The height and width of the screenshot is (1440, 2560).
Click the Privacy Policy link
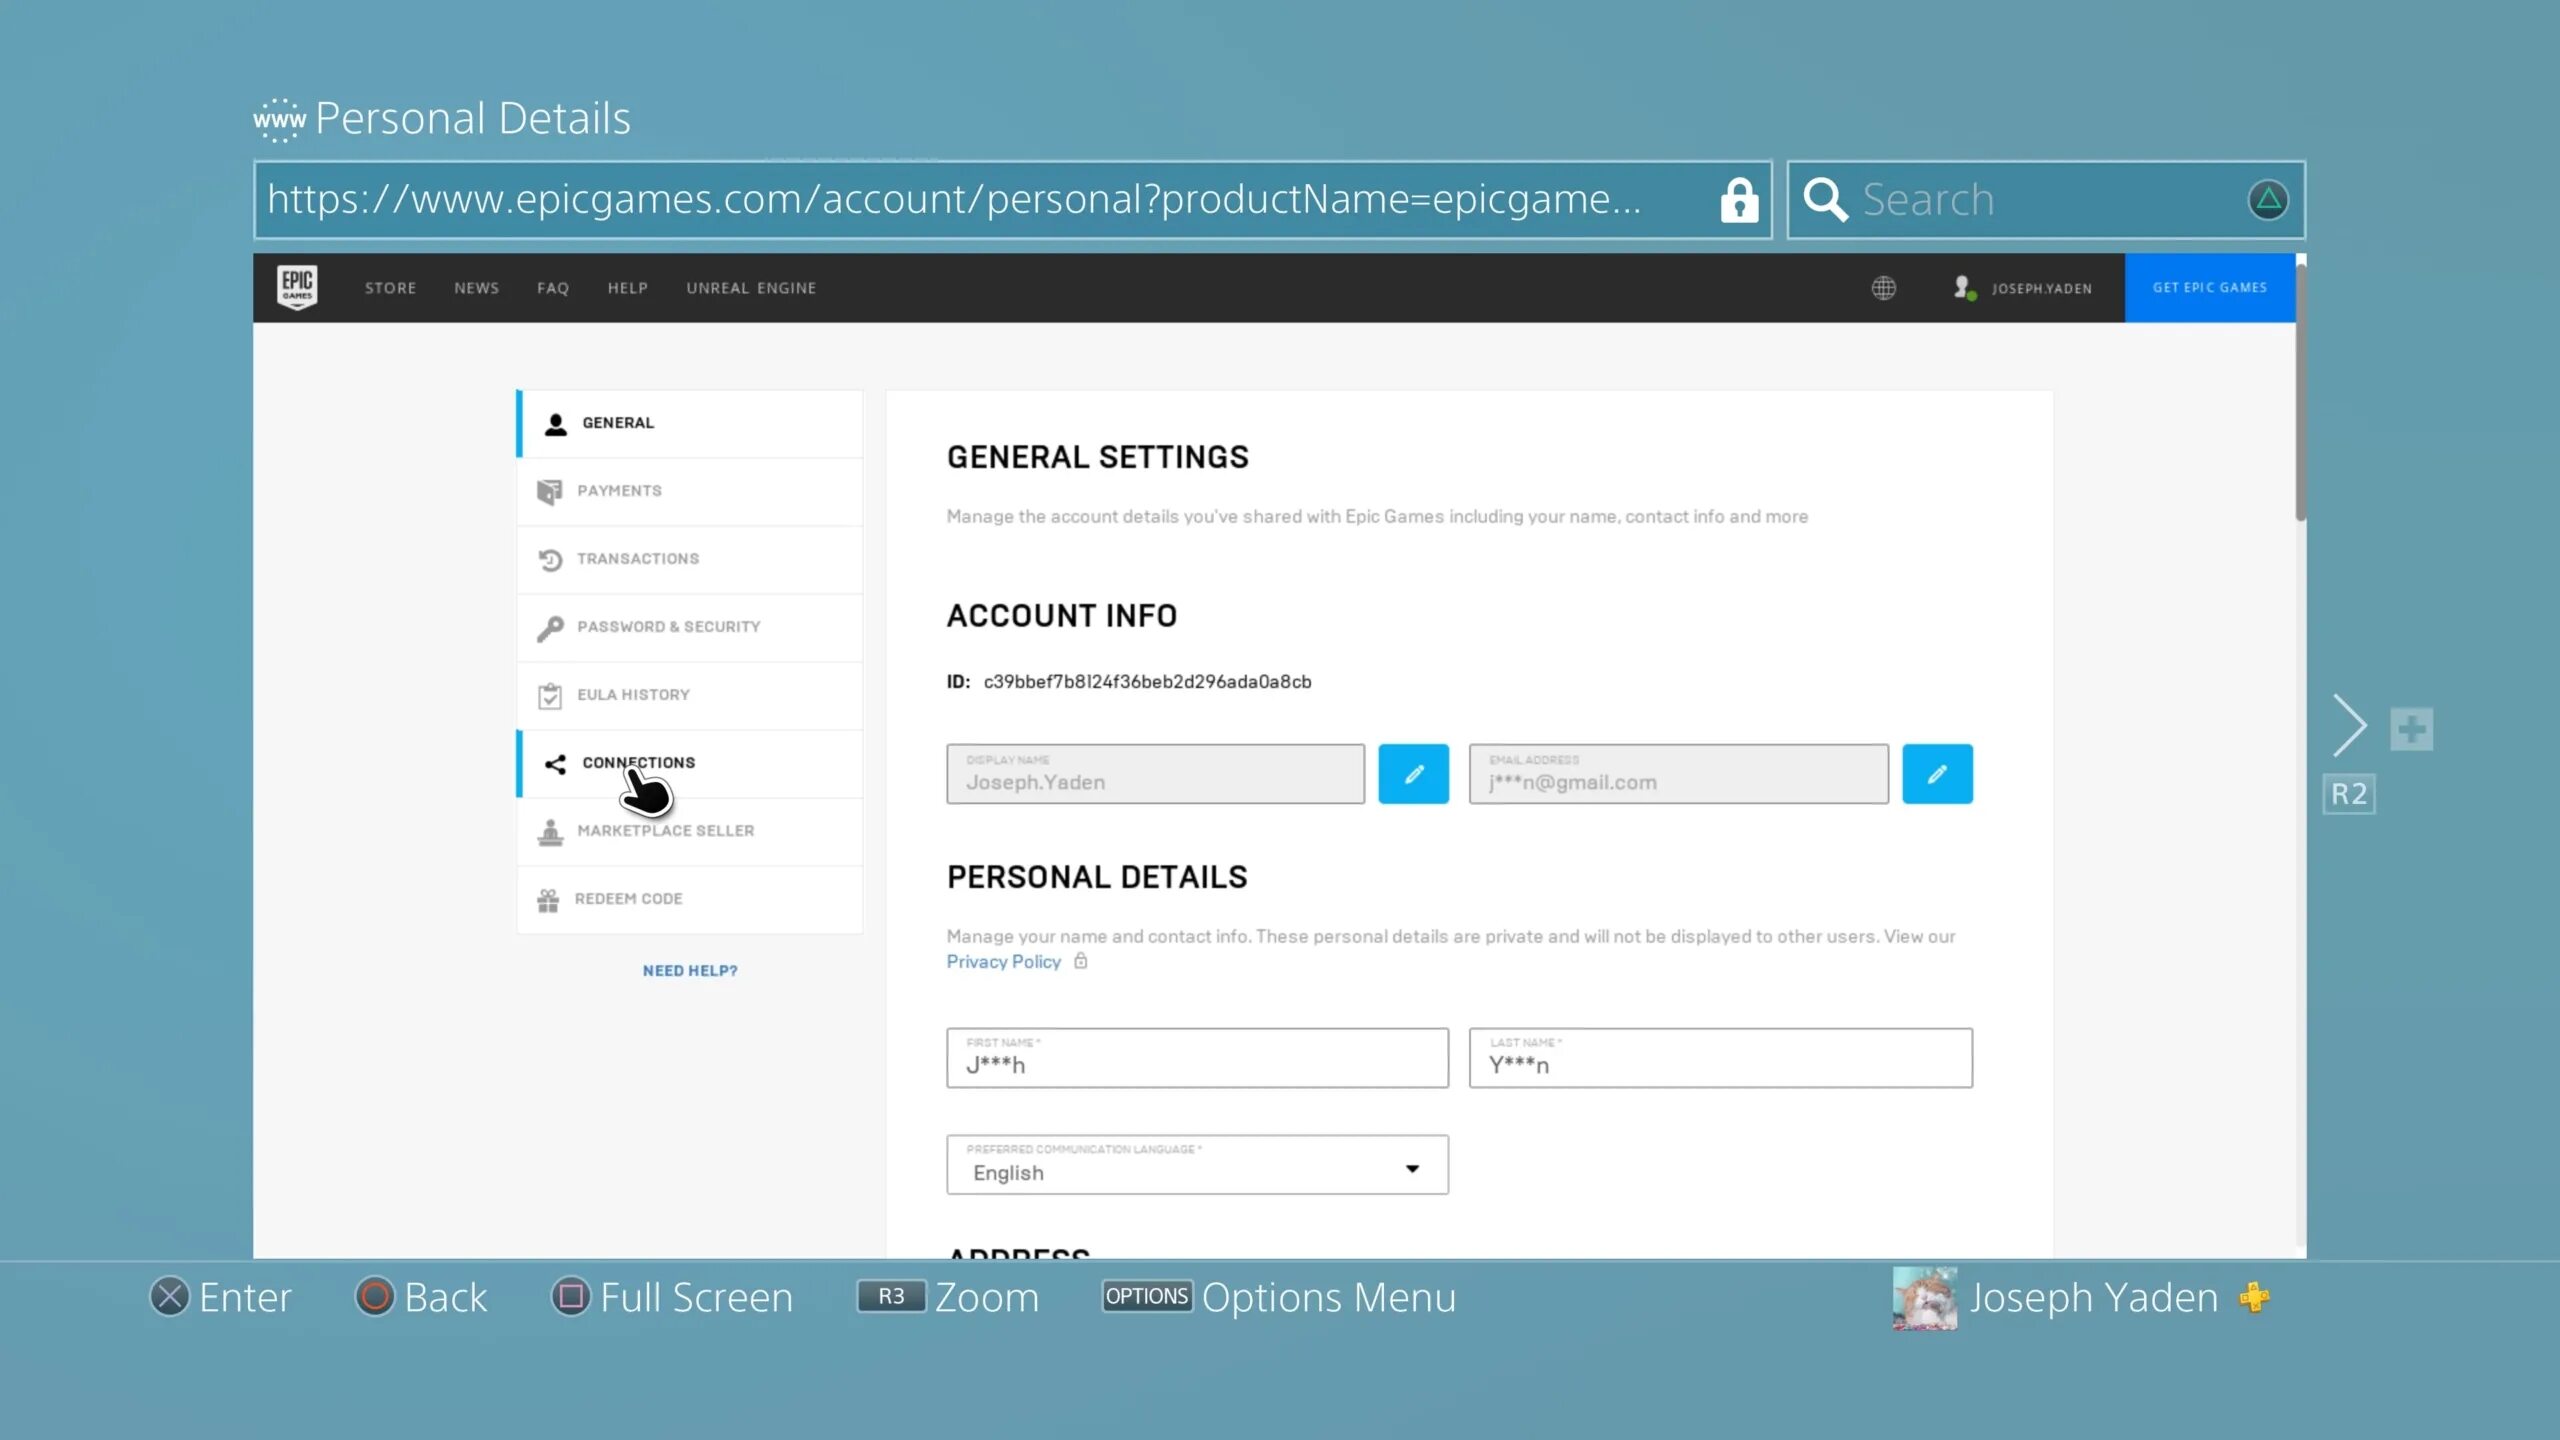click(1002, 960)
